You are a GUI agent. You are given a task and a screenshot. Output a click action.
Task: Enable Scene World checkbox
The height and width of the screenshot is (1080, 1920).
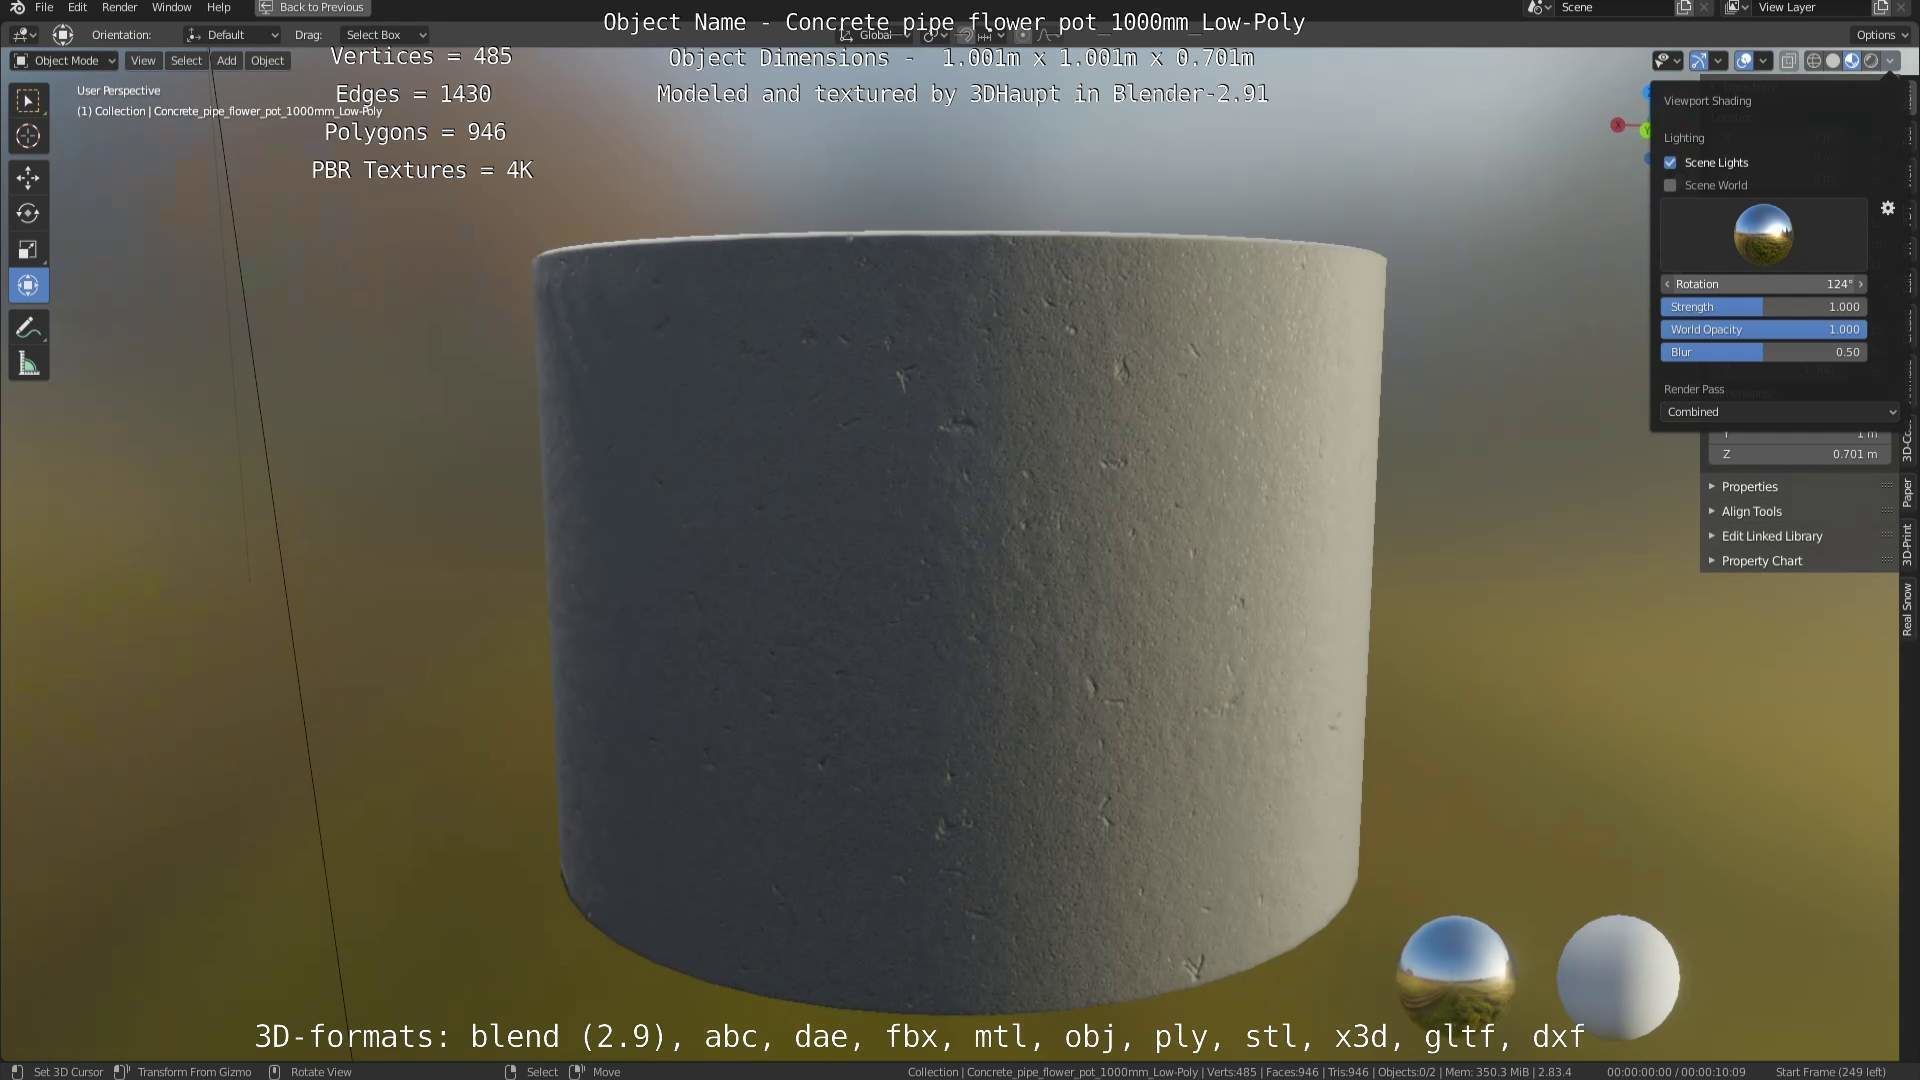[1670, 186]
